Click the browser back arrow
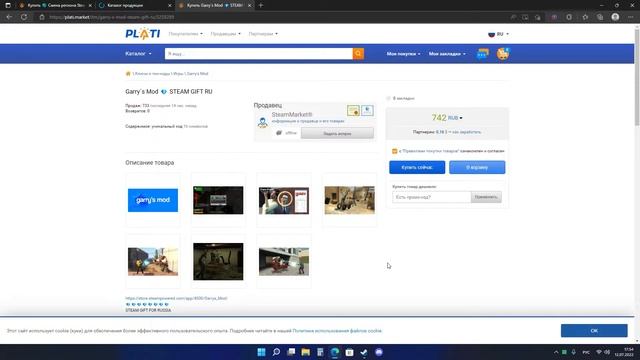Viewport: 640px width, 360px height. [9, 17]
